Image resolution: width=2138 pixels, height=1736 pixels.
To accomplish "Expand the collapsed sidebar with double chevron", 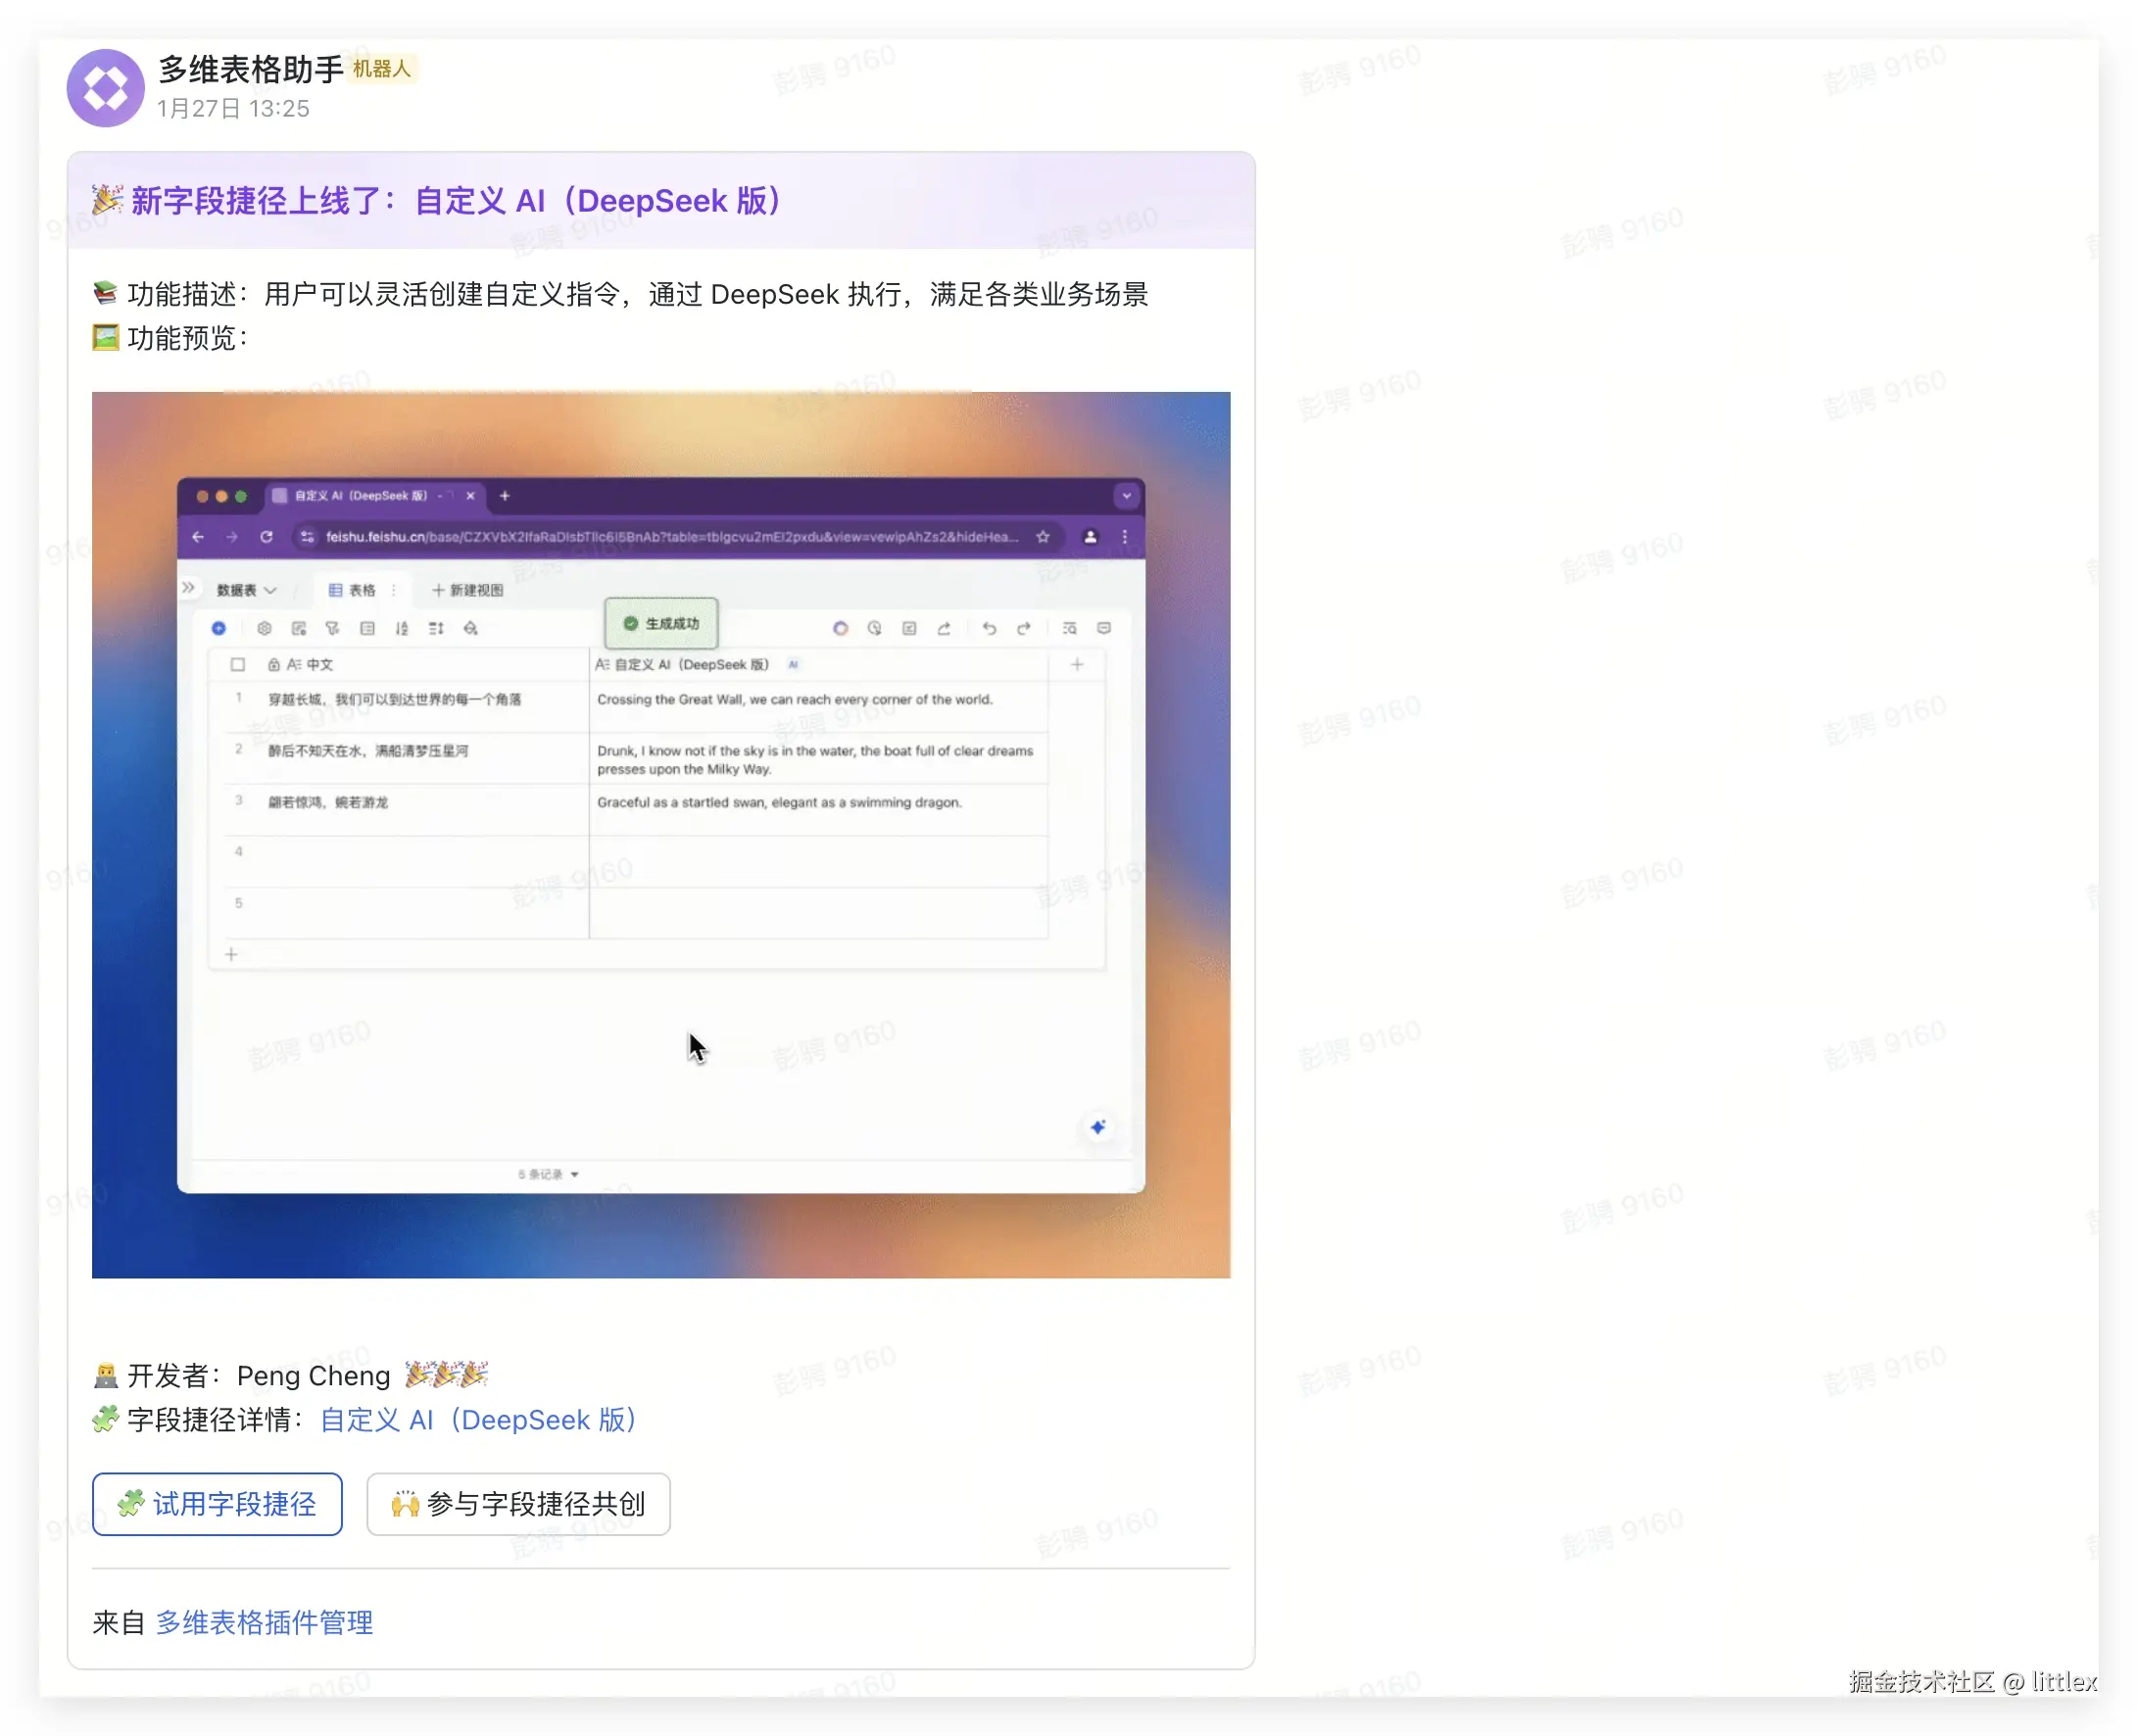I will tap(188, 588).
